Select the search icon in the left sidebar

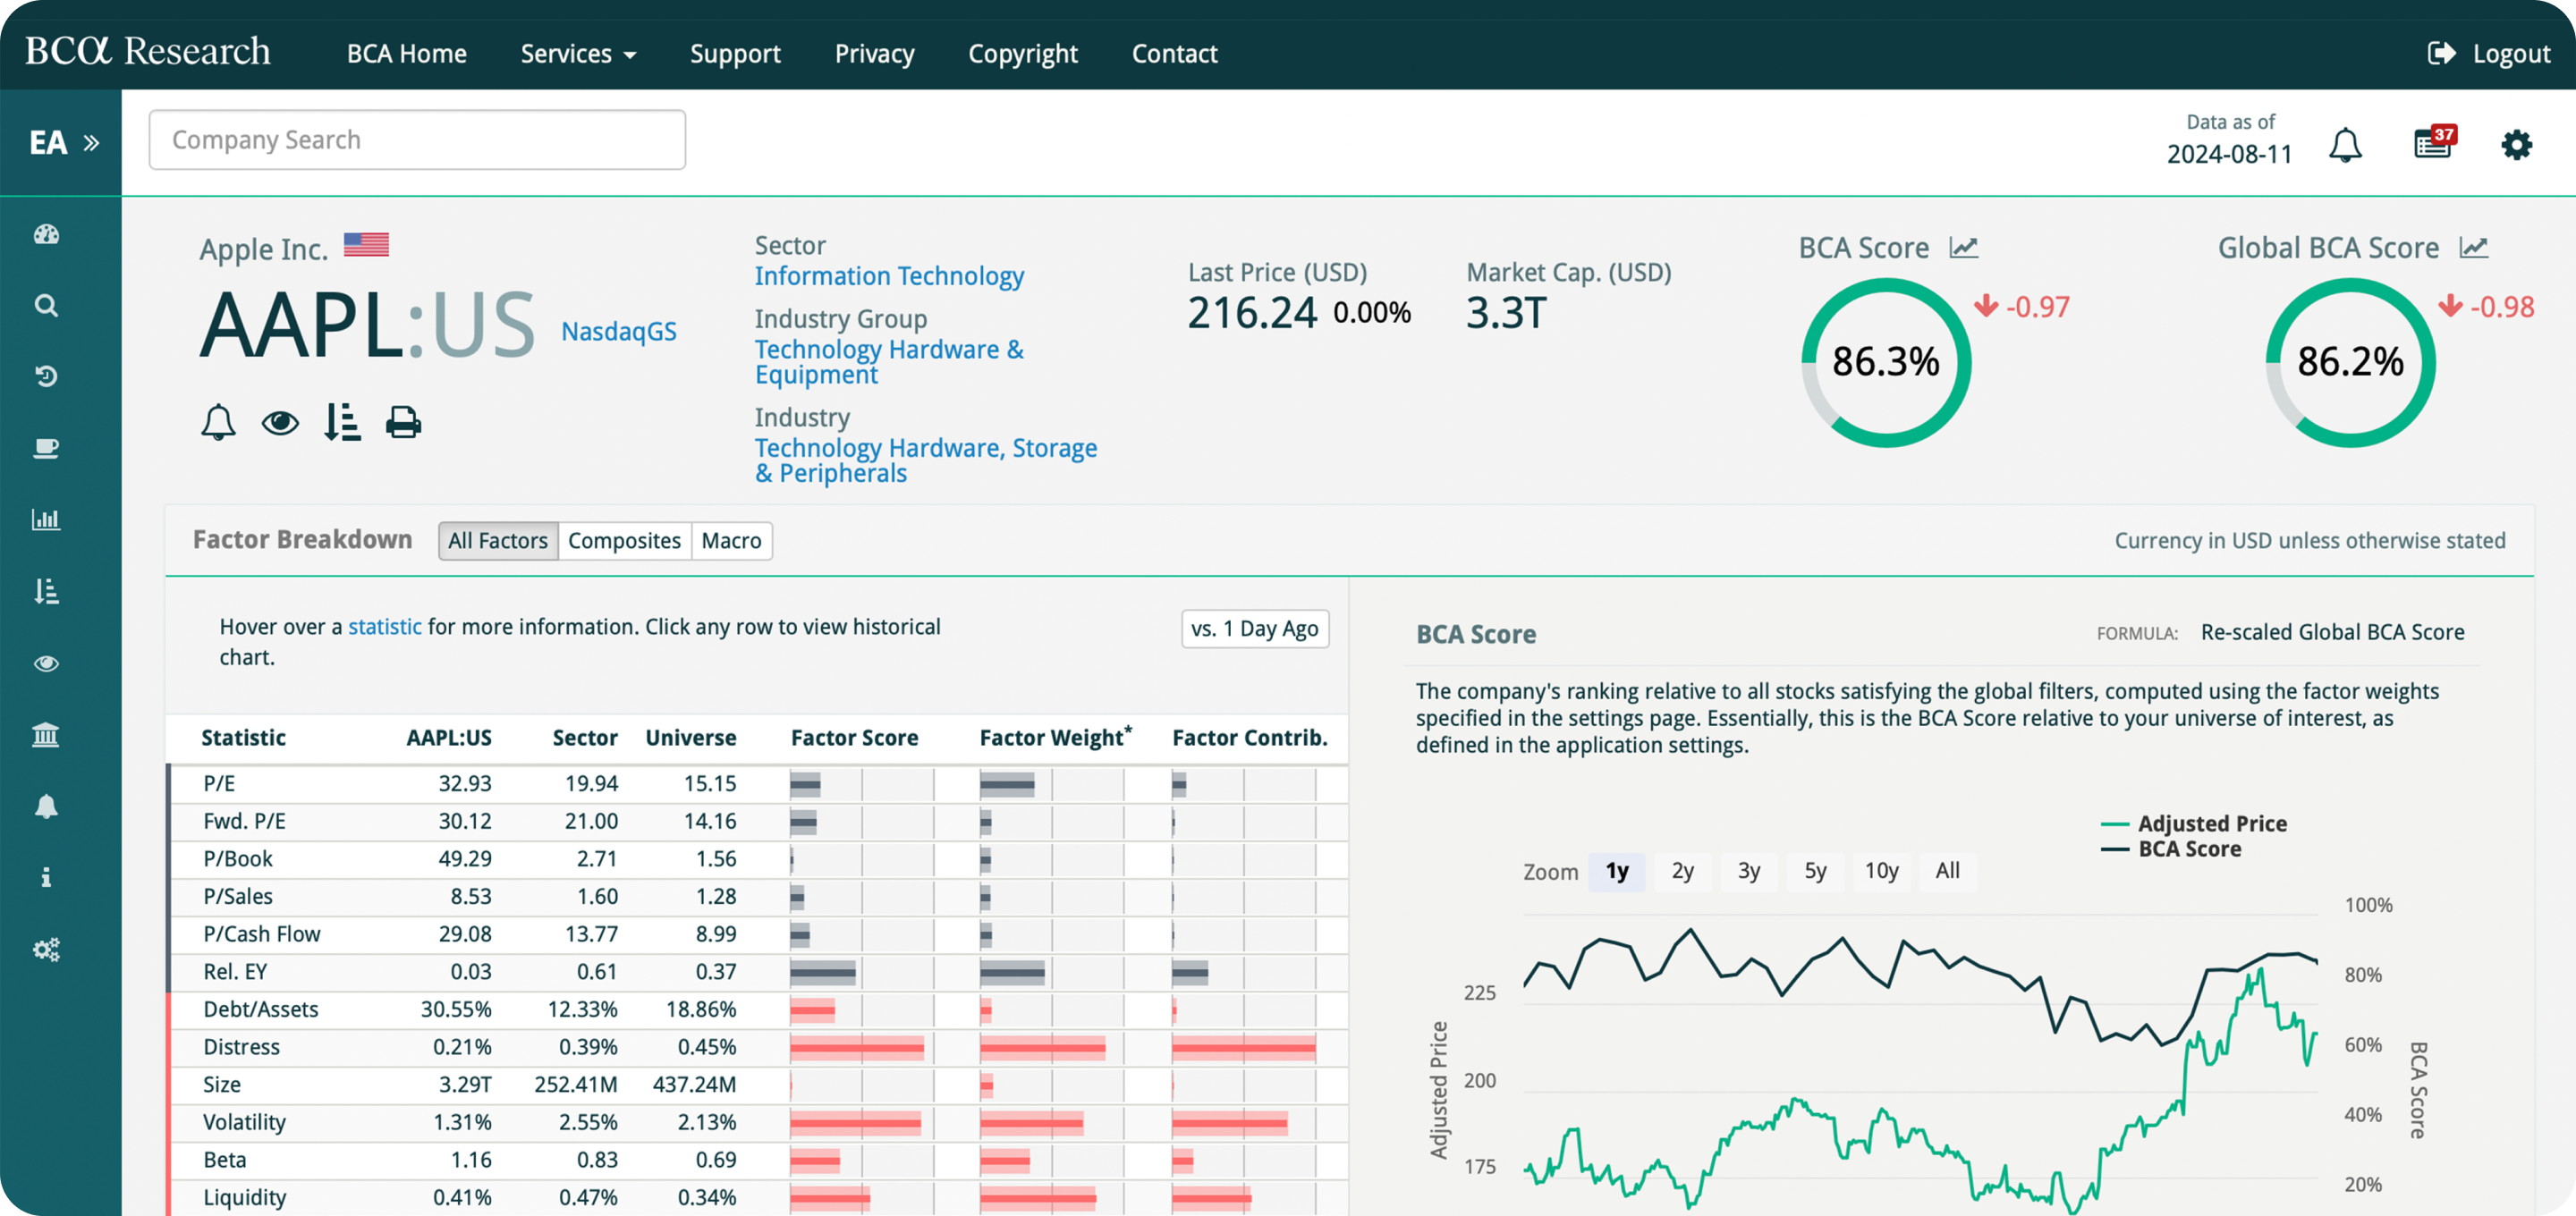(x=46, y=305)
